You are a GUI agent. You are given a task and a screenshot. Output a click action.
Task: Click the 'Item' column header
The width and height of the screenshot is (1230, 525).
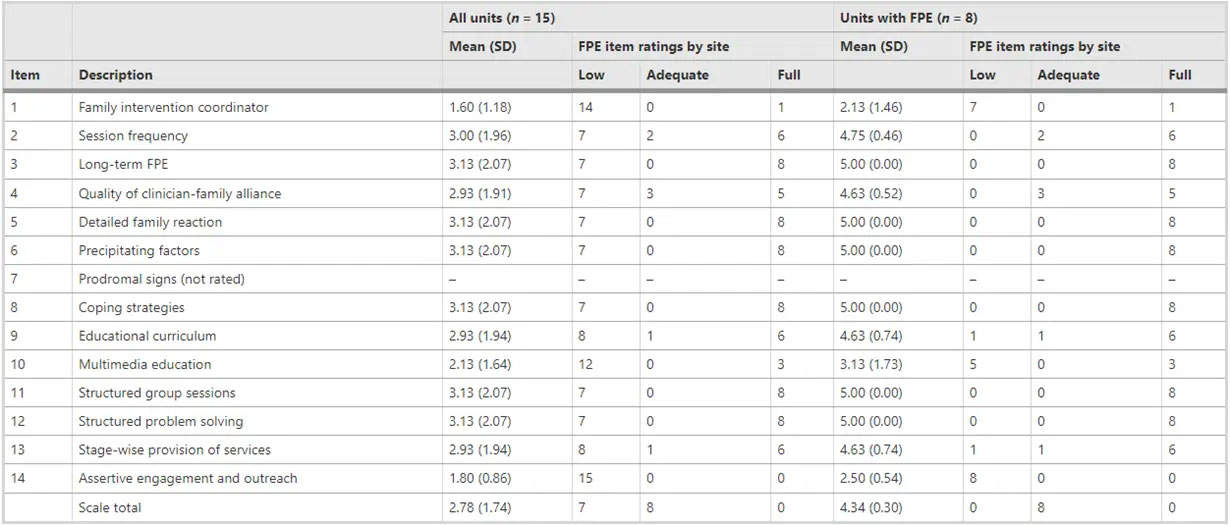pos(25,75)
